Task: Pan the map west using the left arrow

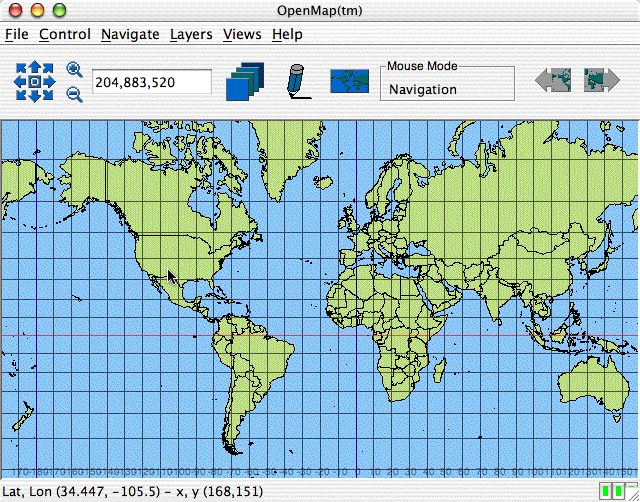Action: (x=20, y=82)
